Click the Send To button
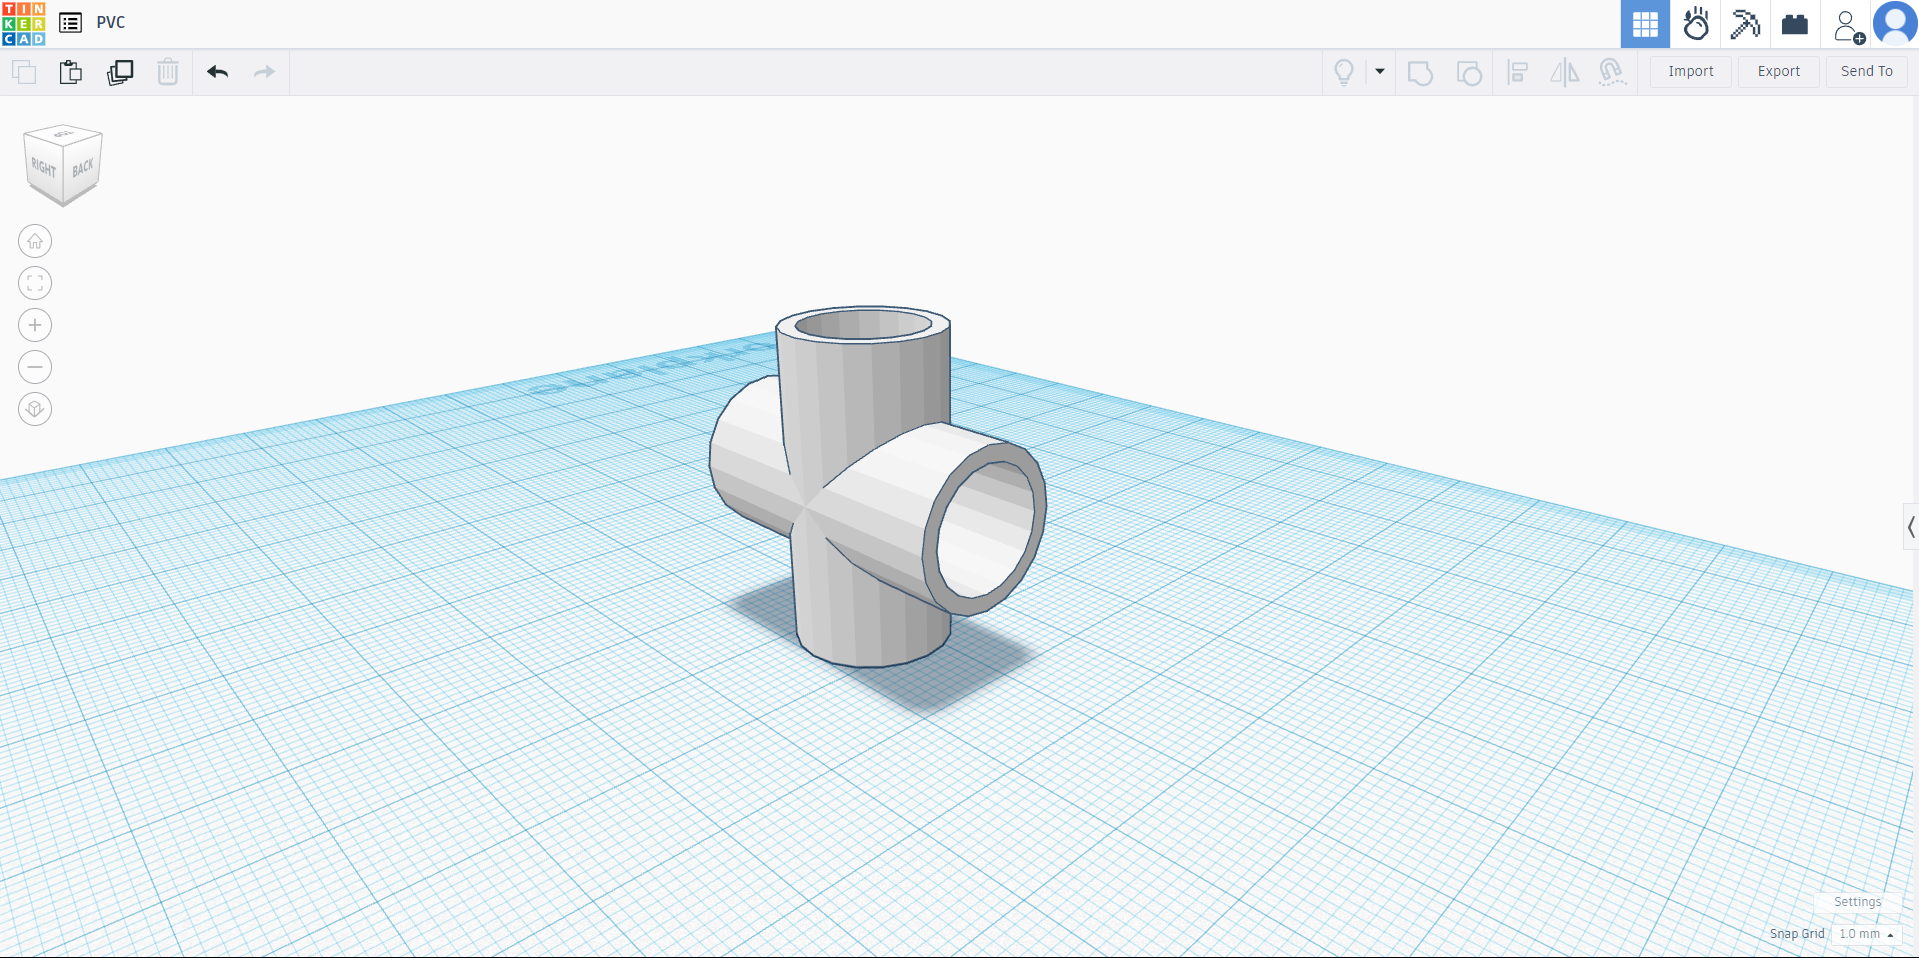 1866,72
